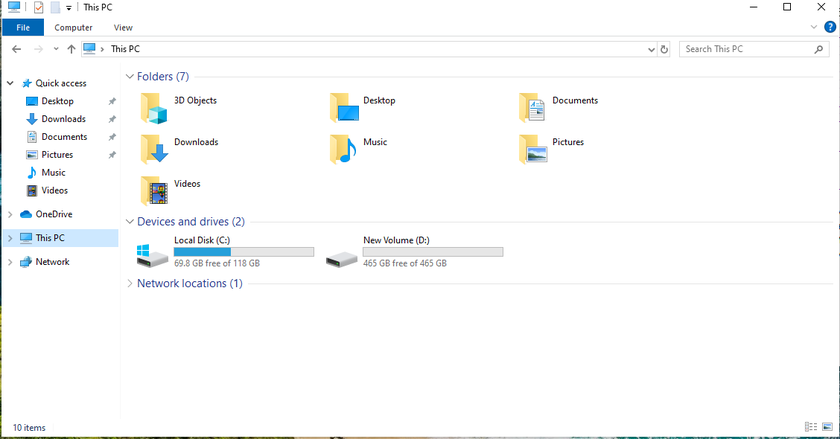Click the 'Devices and drives (2)' header label
840x439 pixels.
click(x=191, y=221)
